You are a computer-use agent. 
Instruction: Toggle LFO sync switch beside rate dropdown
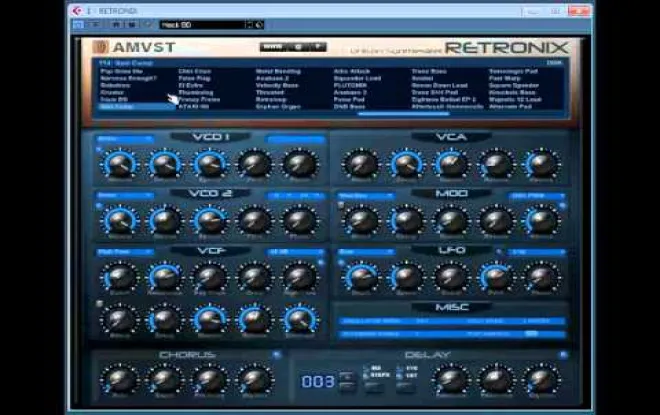pos(499,252)
